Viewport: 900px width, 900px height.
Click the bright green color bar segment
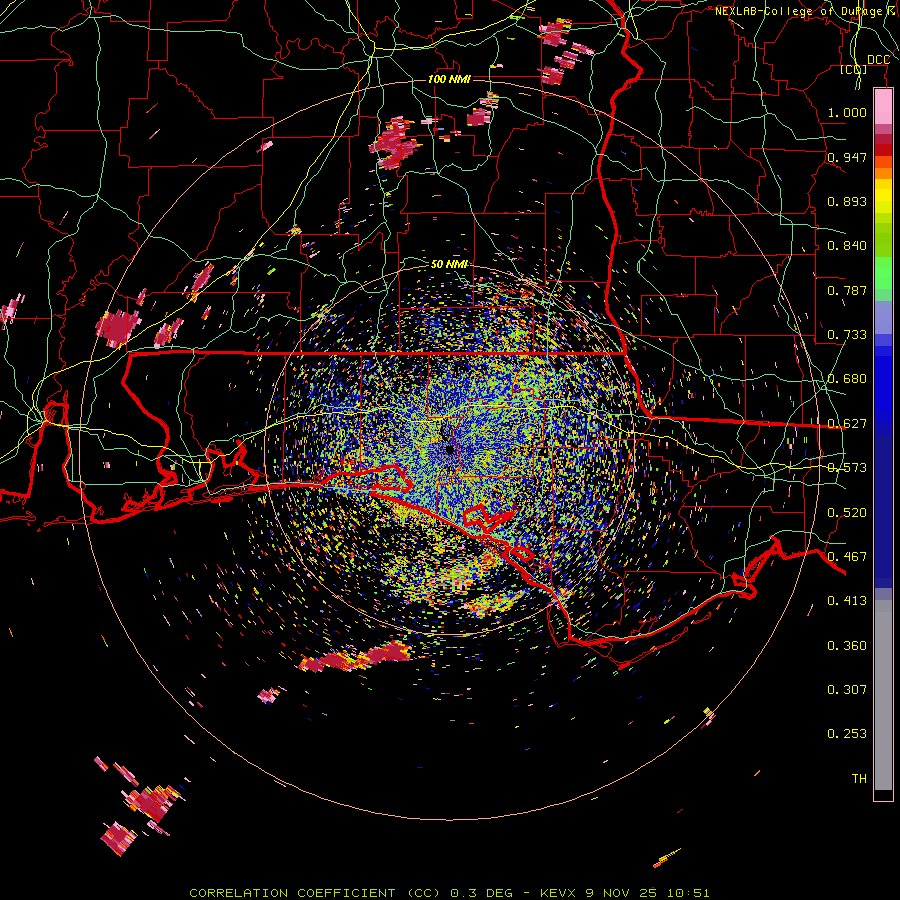883,273
